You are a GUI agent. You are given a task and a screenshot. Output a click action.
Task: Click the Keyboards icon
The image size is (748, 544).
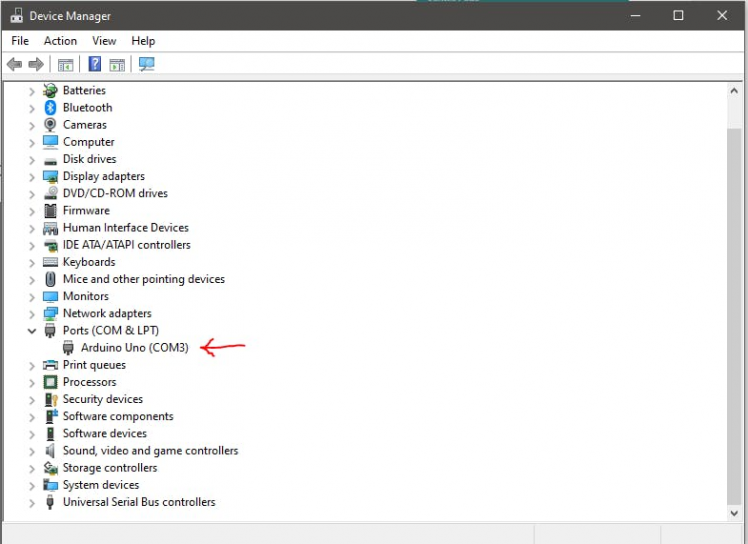(x=50, y=262)
